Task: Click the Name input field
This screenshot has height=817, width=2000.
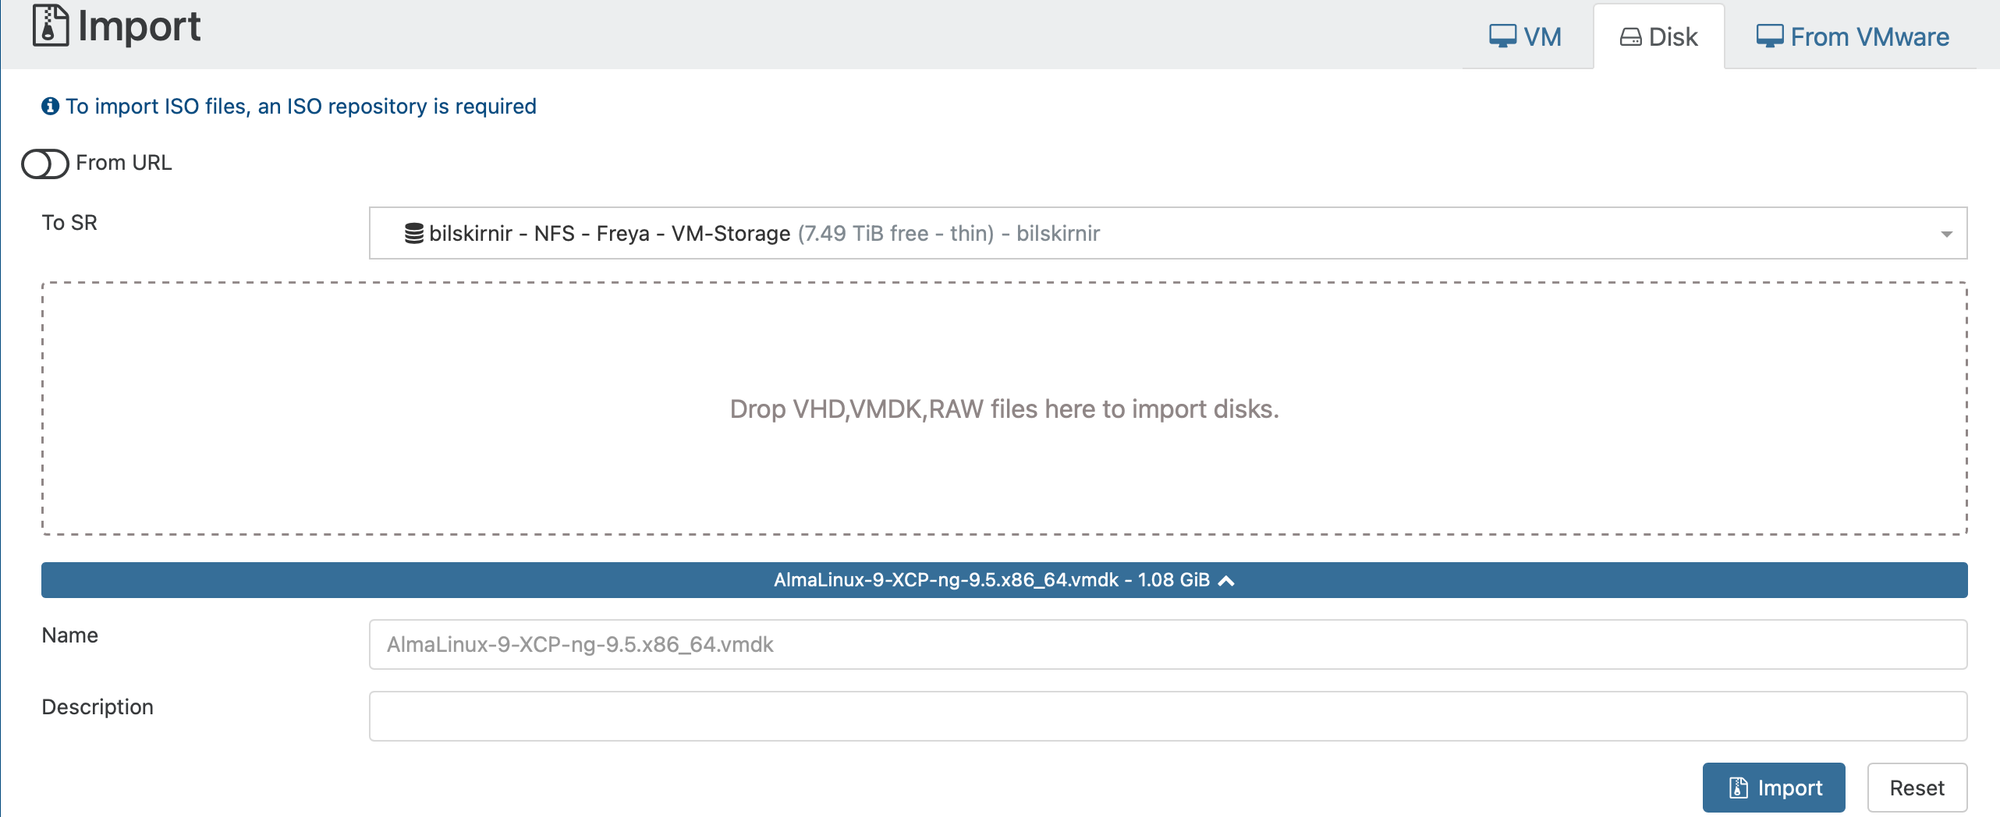Action: tap(1167, 644)
